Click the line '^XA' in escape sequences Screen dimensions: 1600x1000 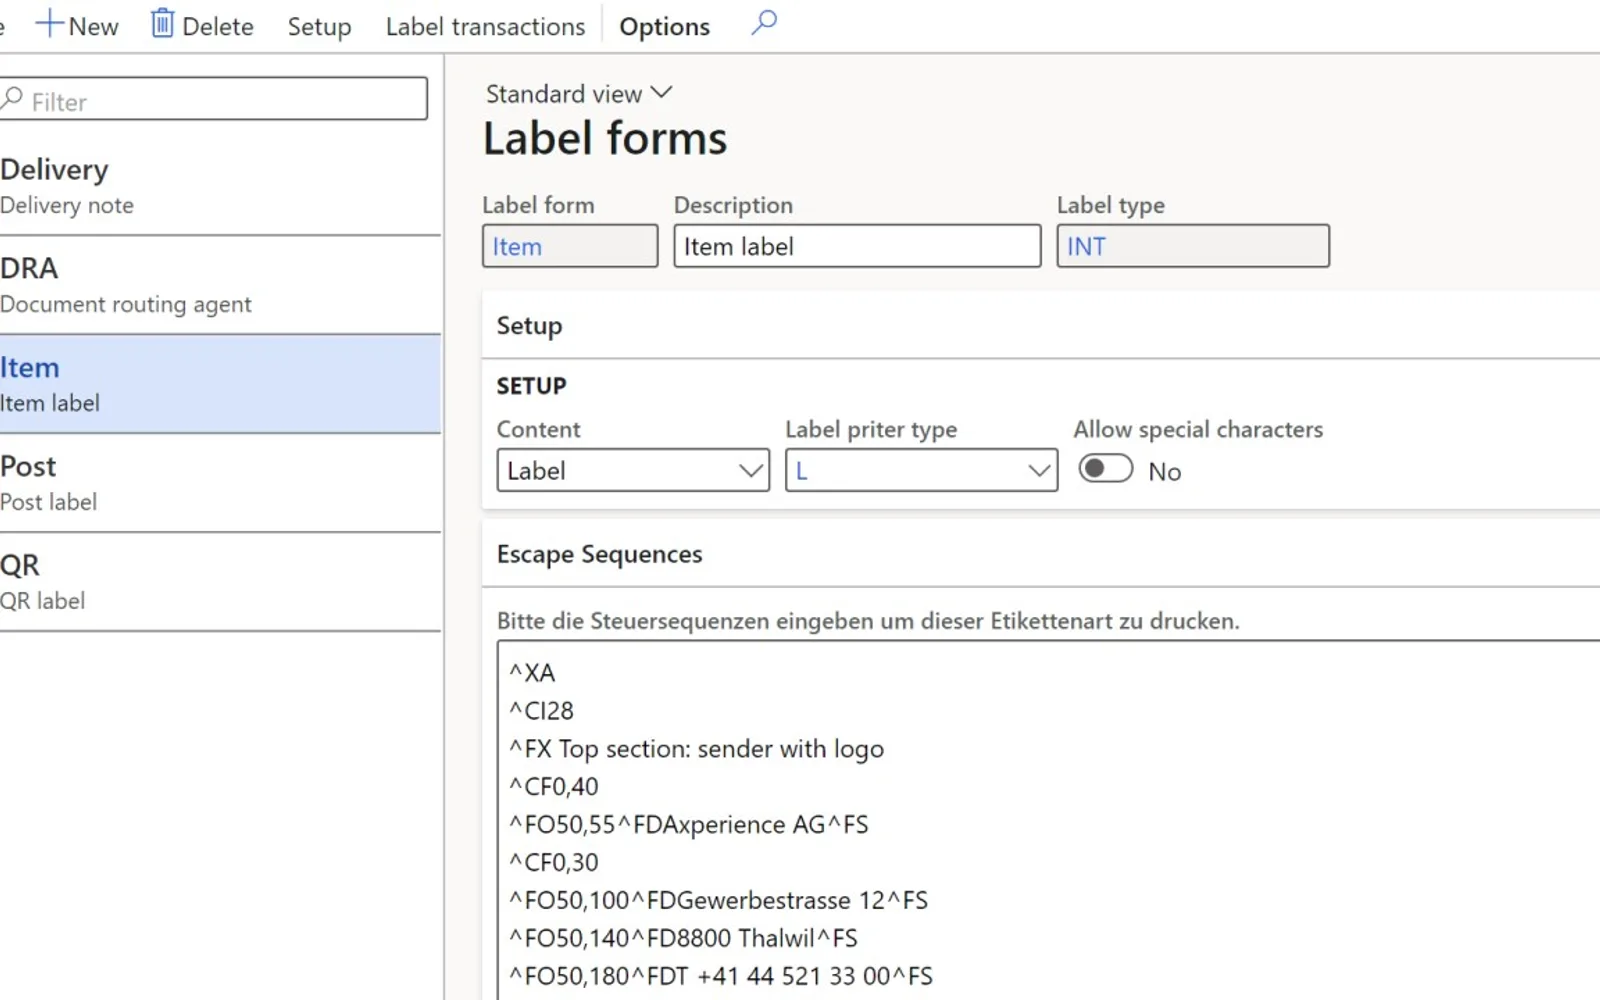coord(532,673)
